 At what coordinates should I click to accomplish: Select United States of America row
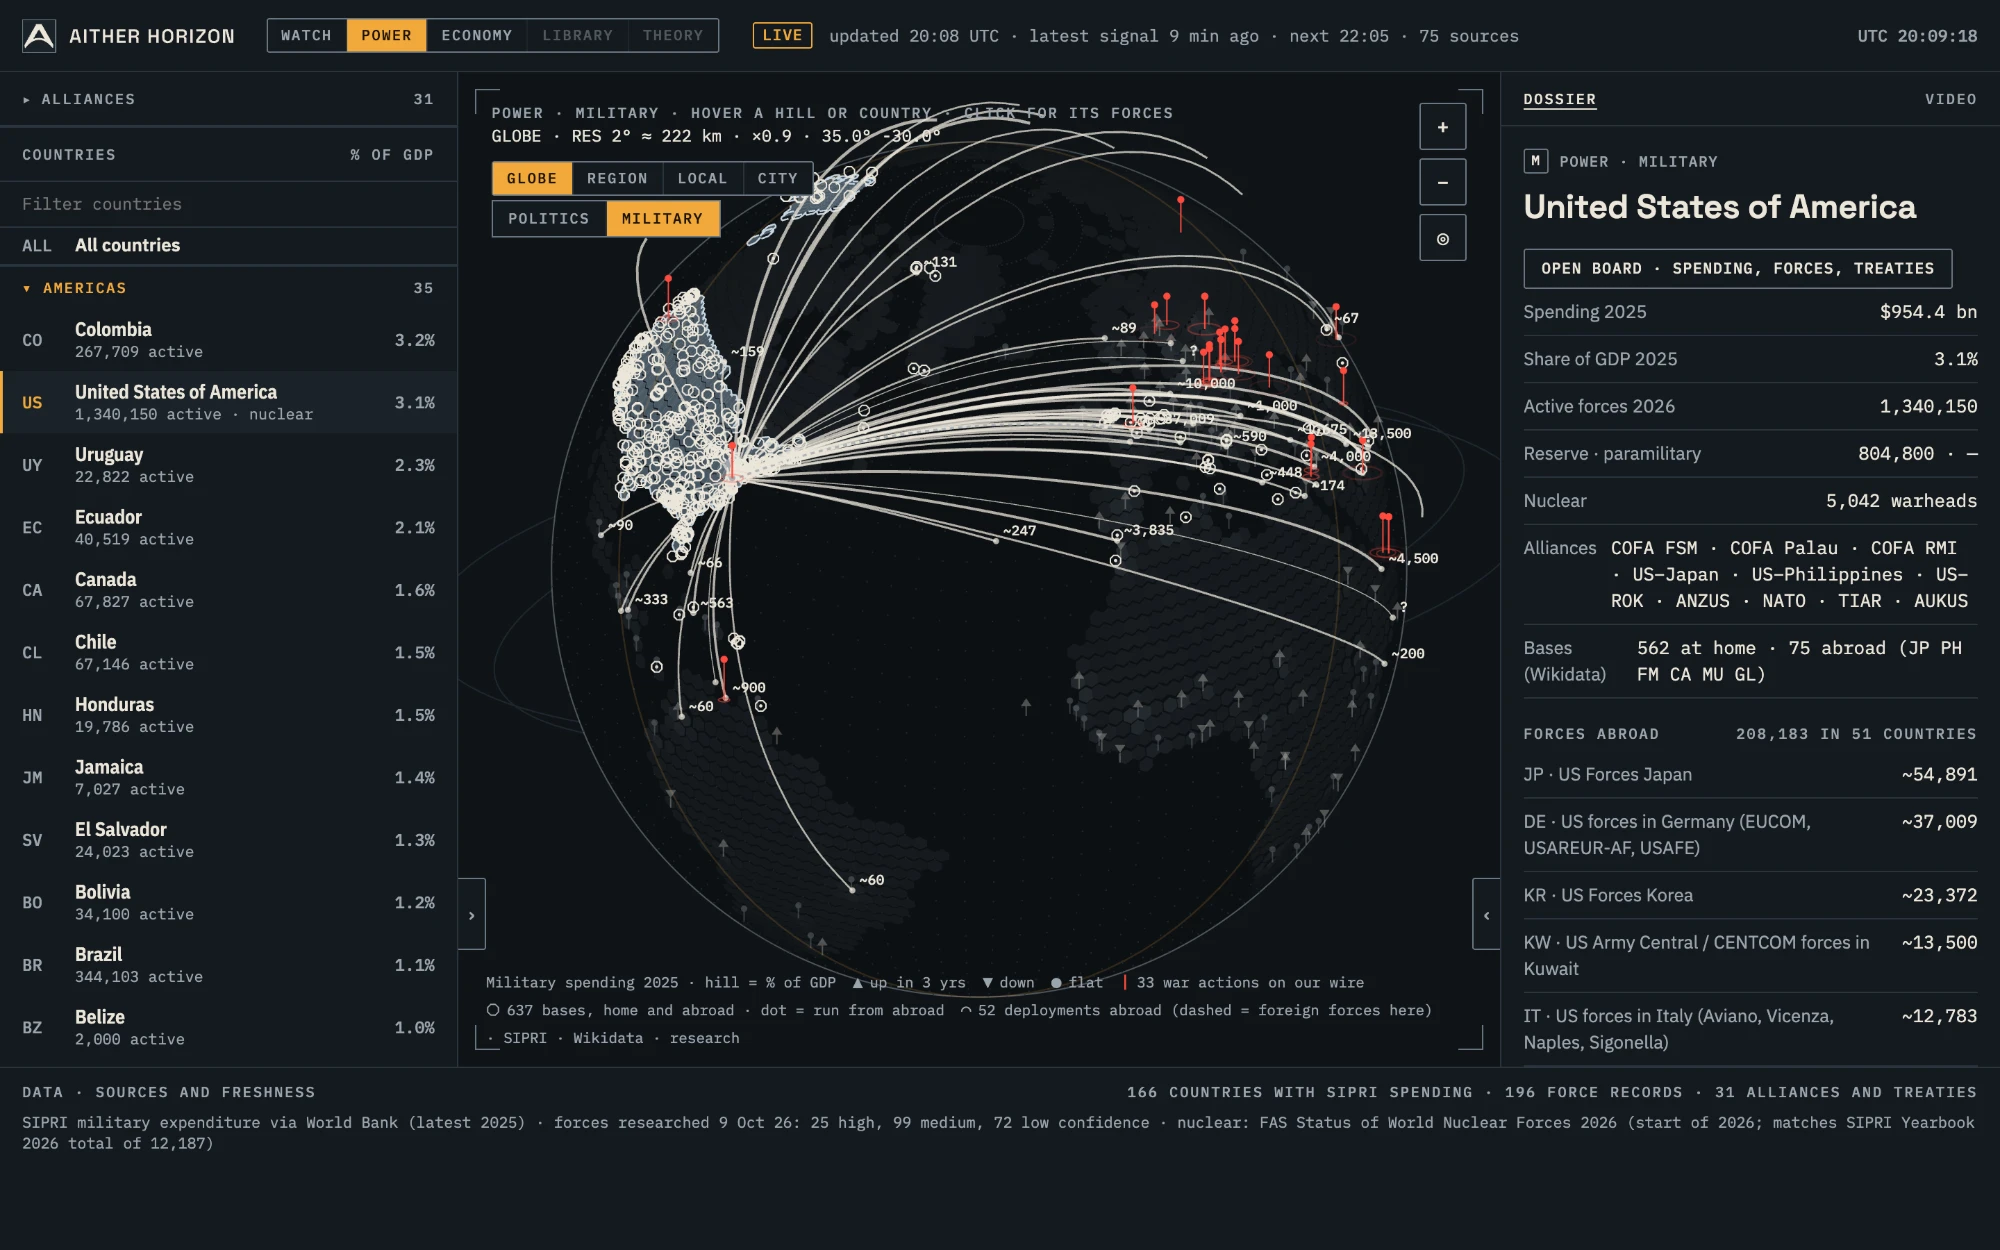click(x=229, y=402)
